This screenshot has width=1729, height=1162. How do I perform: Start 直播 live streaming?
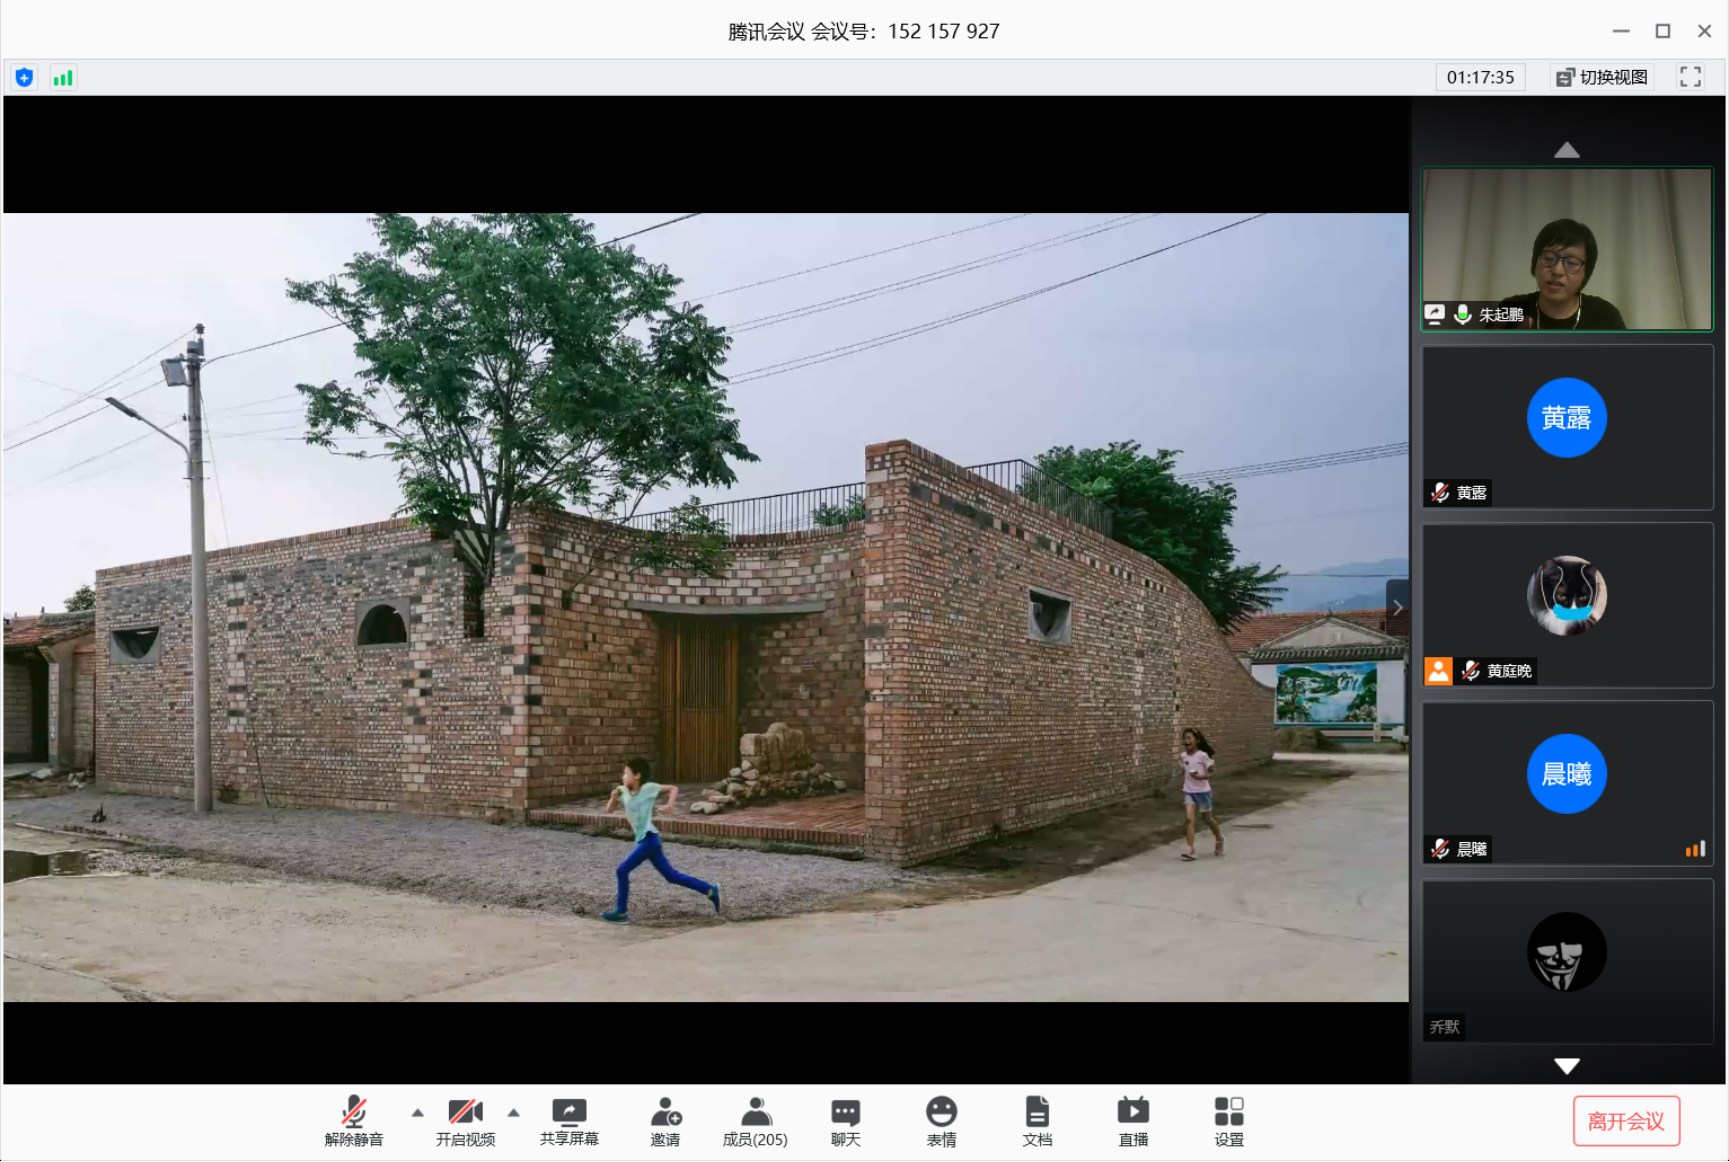(x=1133, y=1120)
